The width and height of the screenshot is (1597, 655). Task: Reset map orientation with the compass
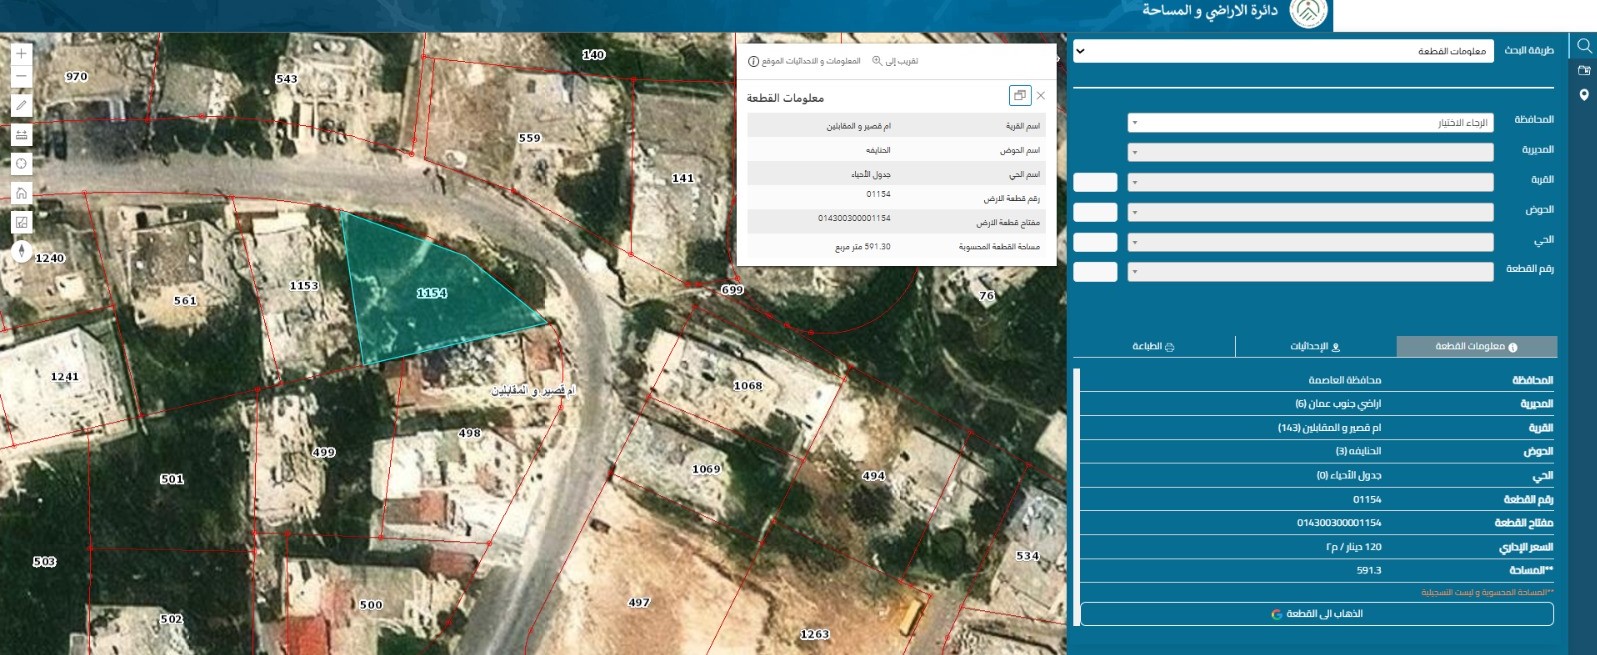pyautogui.click(x=21, y=251)
